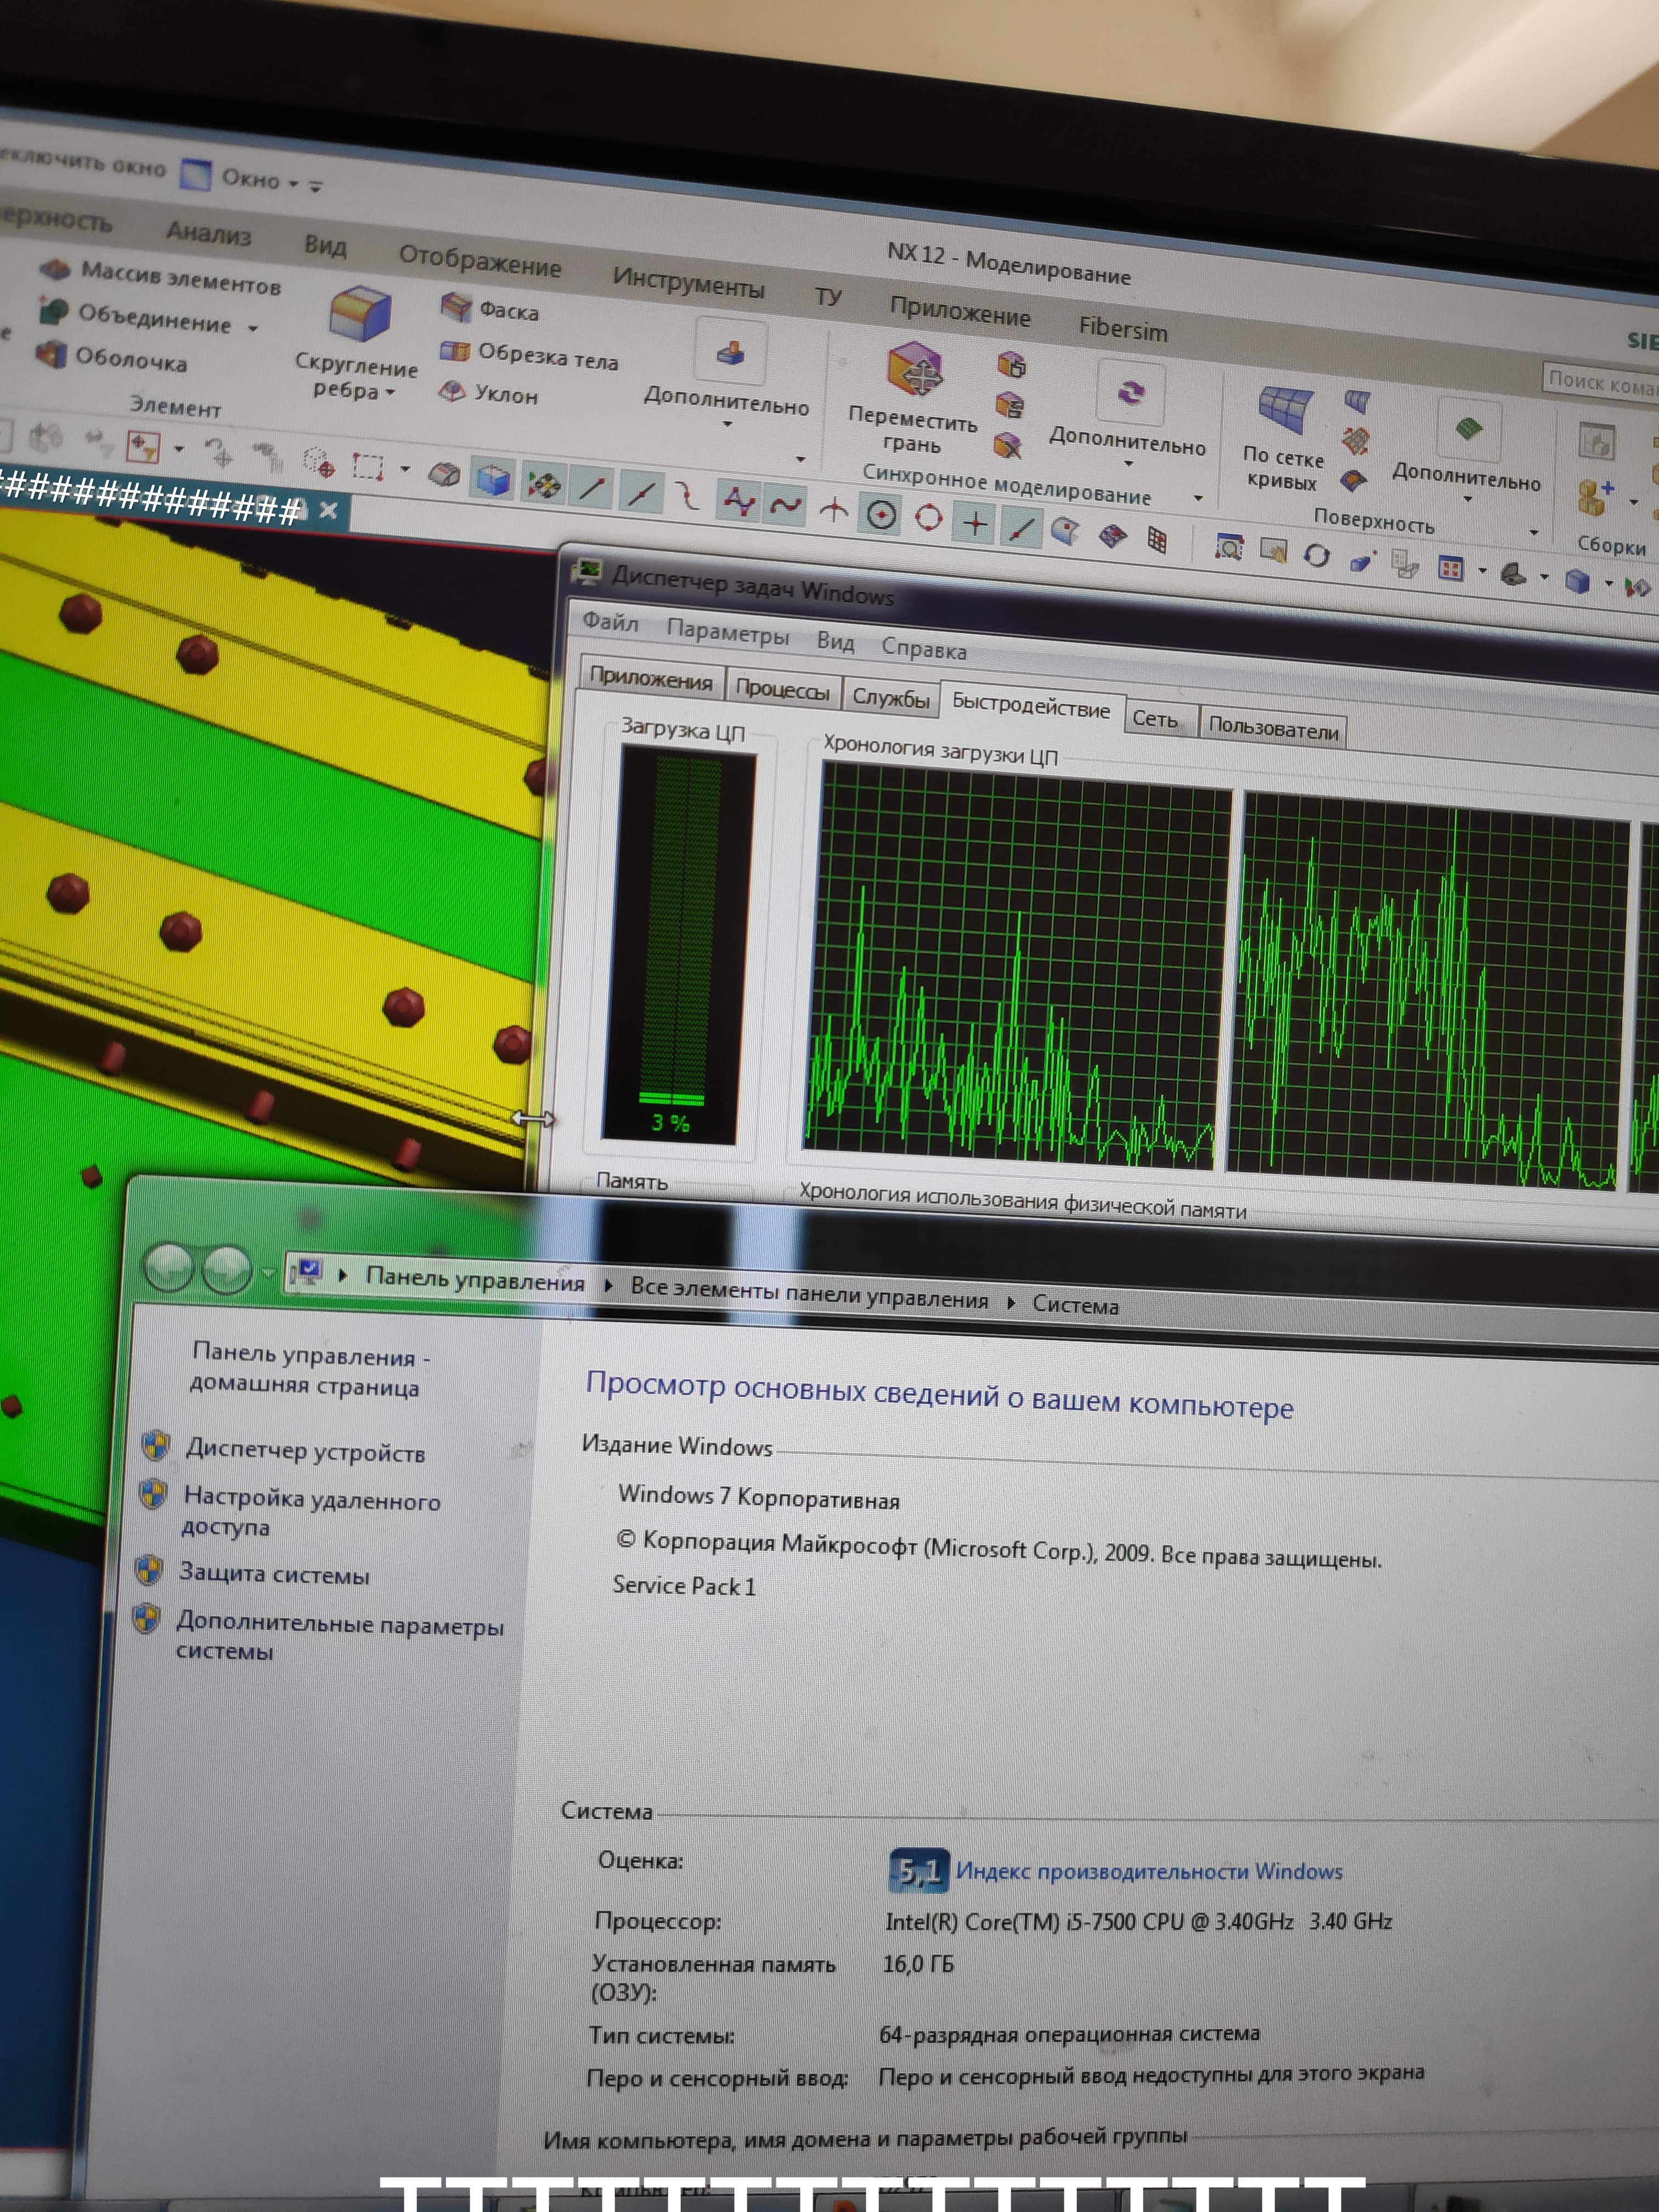Expand the Unite (Объединение) dropdown arrow
This screenshot has height=2212, width=1659.
(x=252, y=328)
